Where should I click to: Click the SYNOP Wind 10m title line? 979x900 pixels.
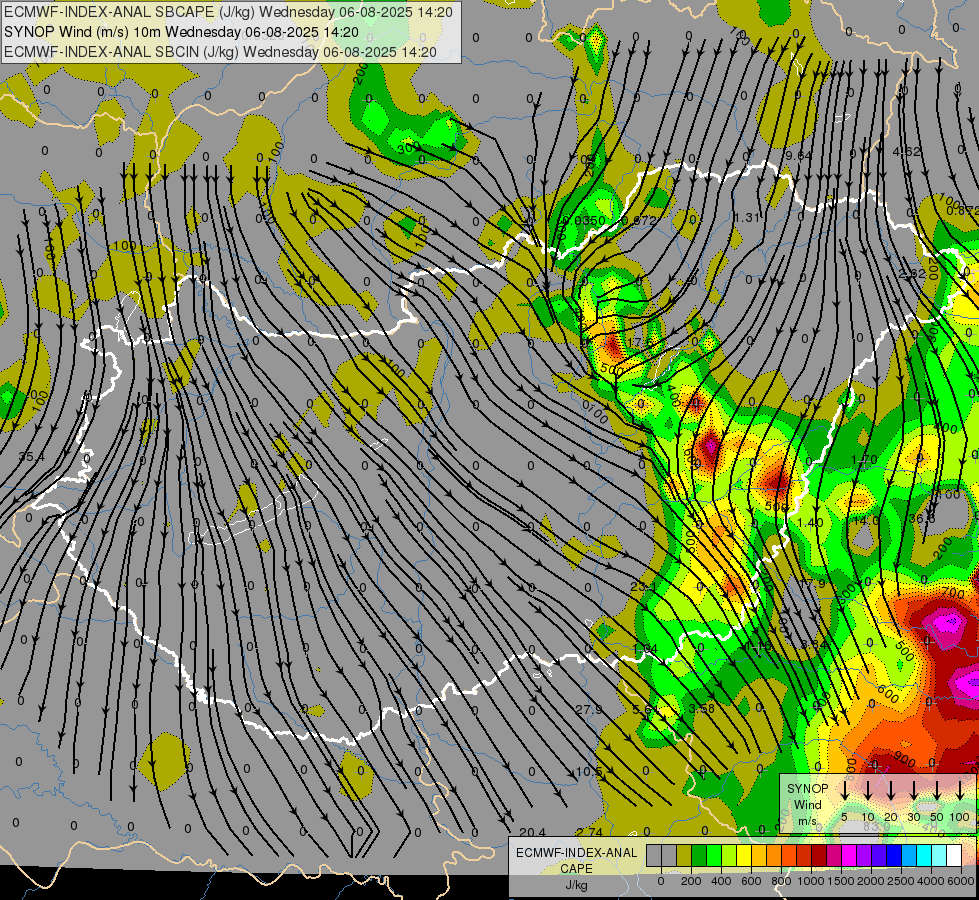tap(181, 32)
